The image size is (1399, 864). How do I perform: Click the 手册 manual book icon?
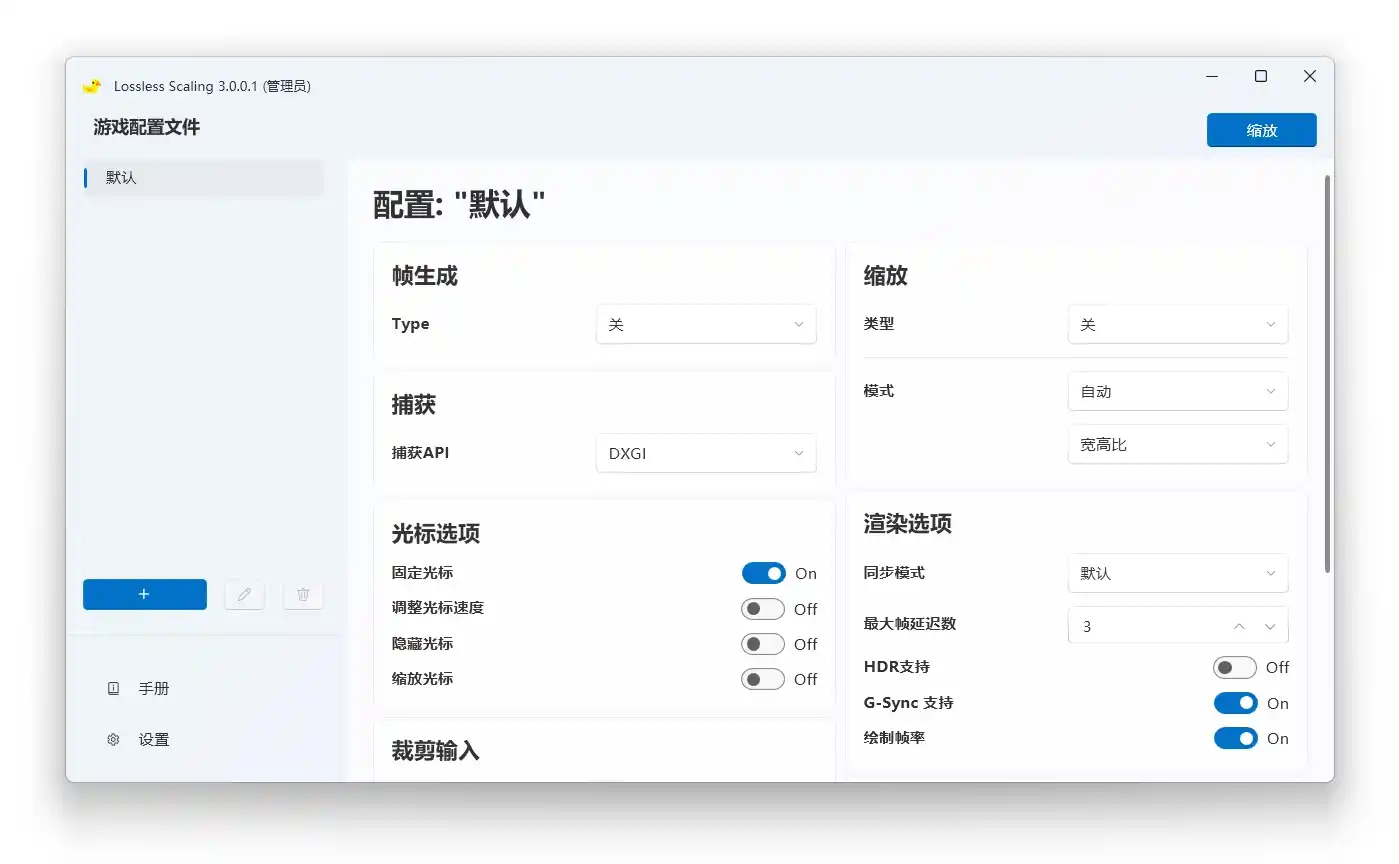[x=114, y=689]
